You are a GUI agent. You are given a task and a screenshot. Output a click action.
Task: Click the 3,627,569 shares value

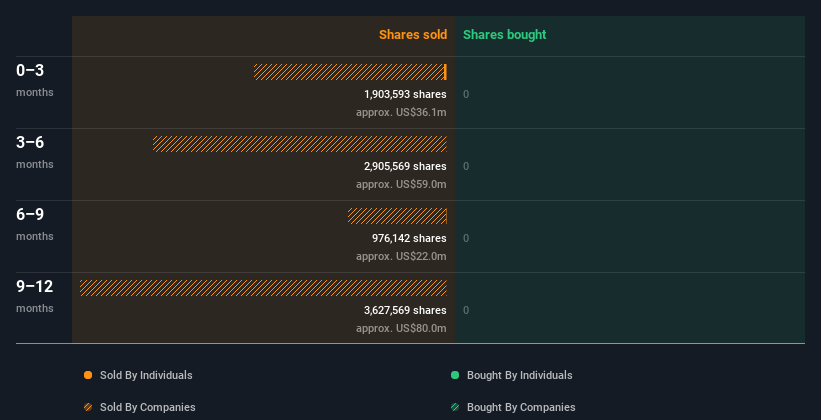(405, 311)
